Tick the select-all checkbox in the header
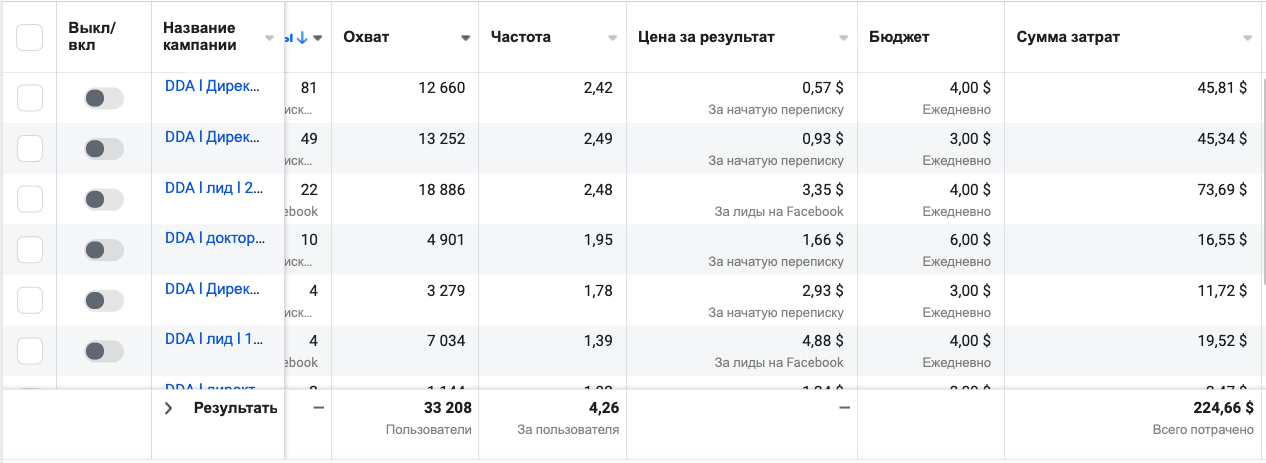The image size is (1266, 463). pyautogui.click(x=30, y=38)
